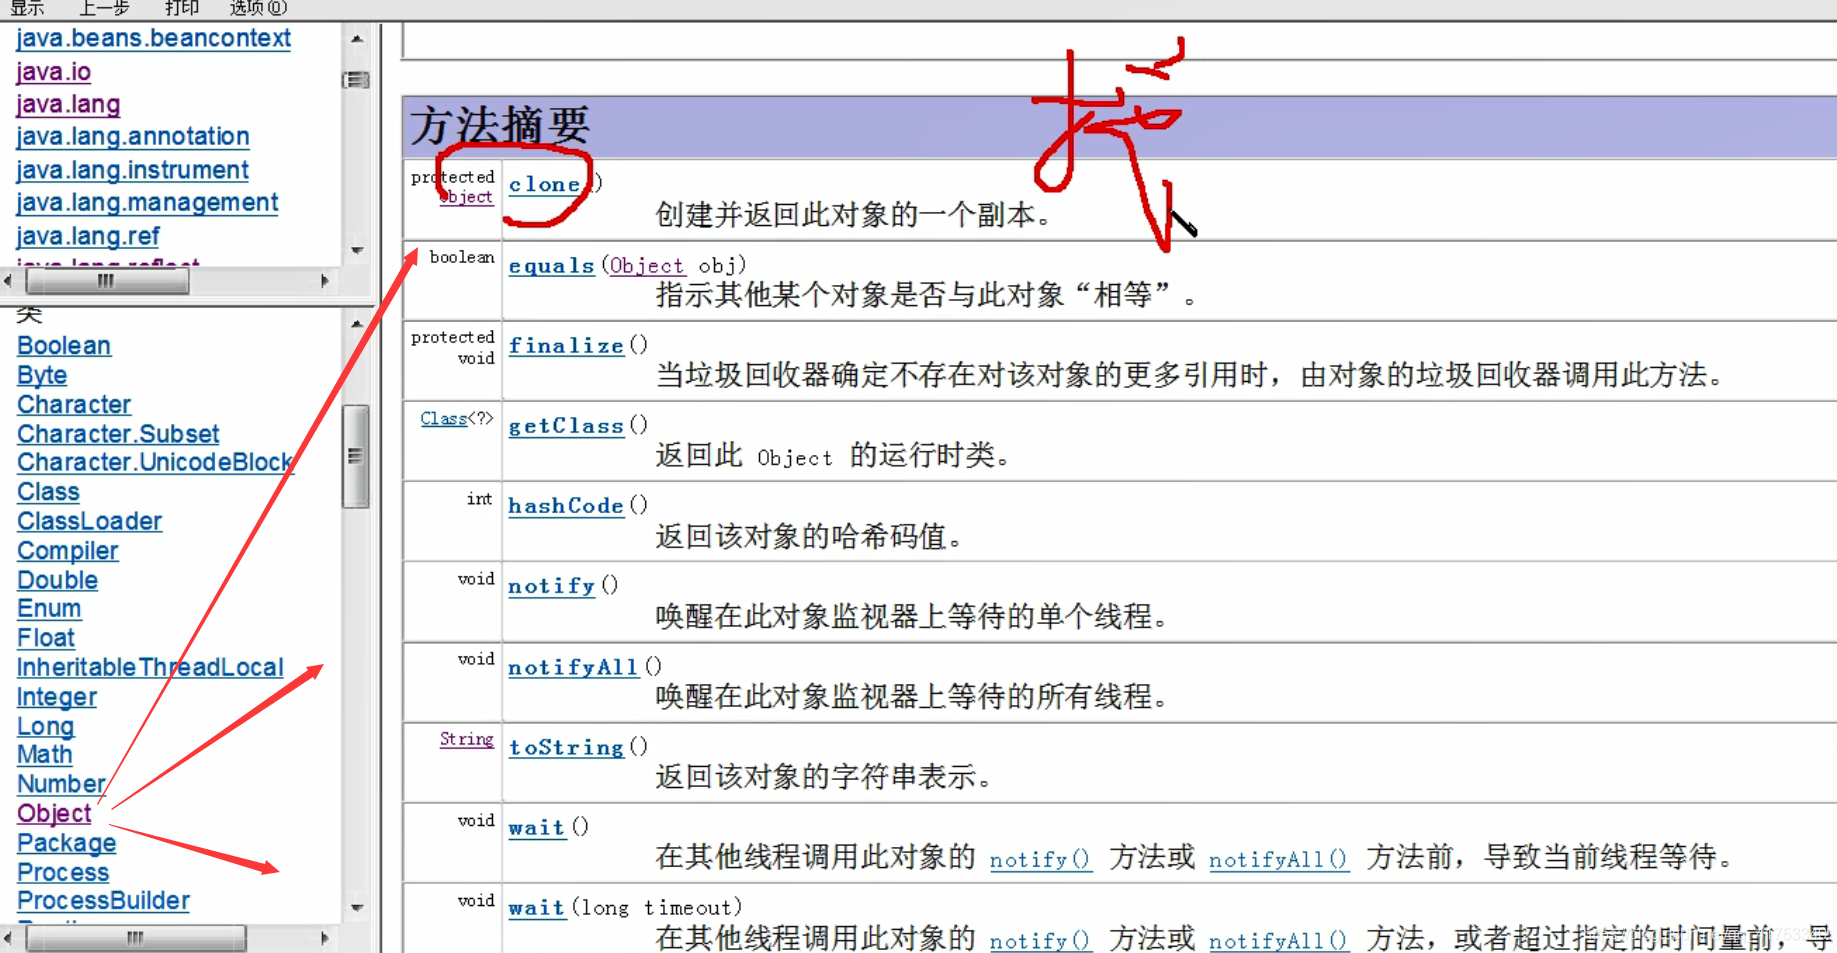Image resolution: width=1837 pixels, height=953 pixels.
Task: Click the package list scroll-left arrow
Action: pos(9,281)
